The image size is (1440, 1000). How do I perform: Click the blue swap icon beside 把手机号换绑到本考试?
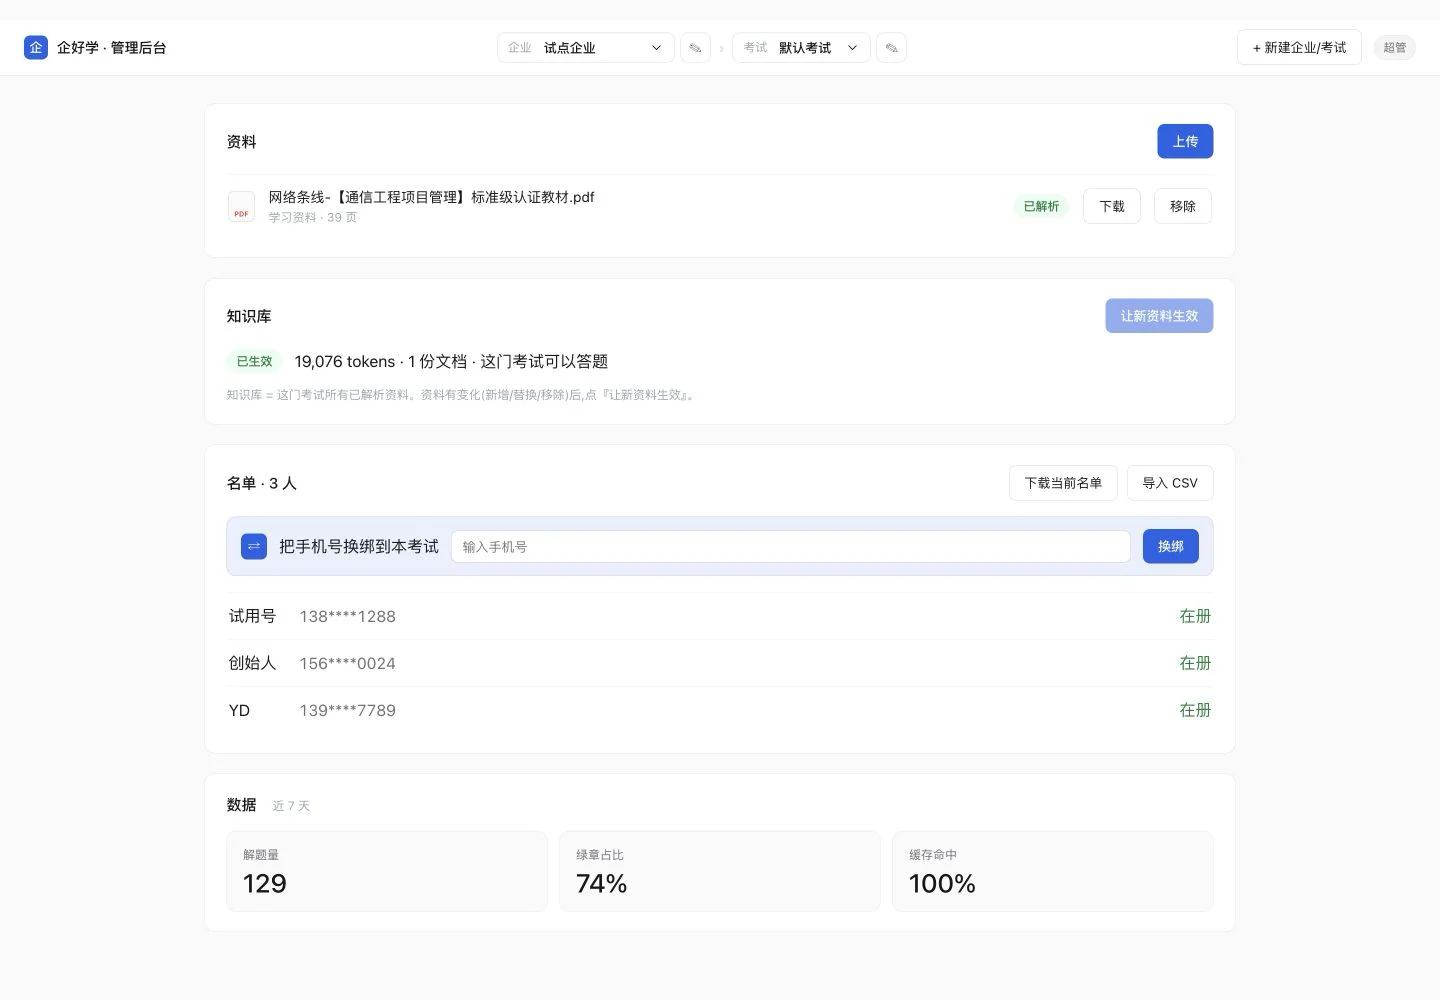click(x=254, y=546)
